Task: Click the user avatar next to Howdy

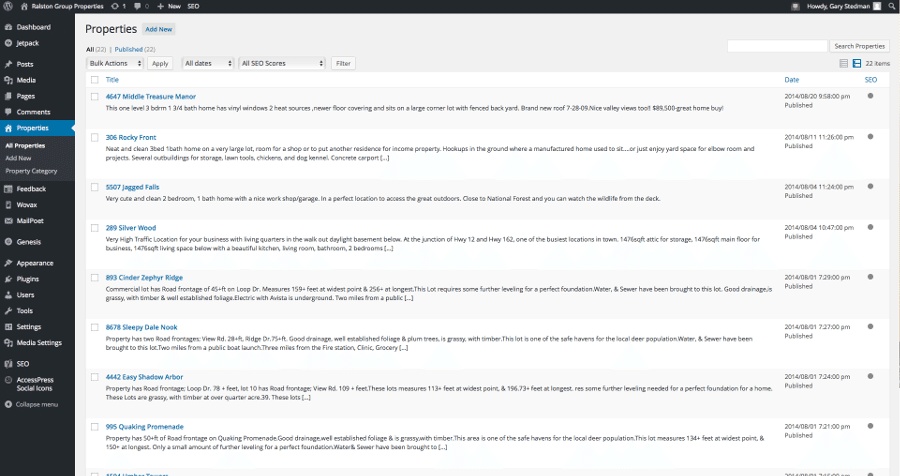Action: [877, 6]
